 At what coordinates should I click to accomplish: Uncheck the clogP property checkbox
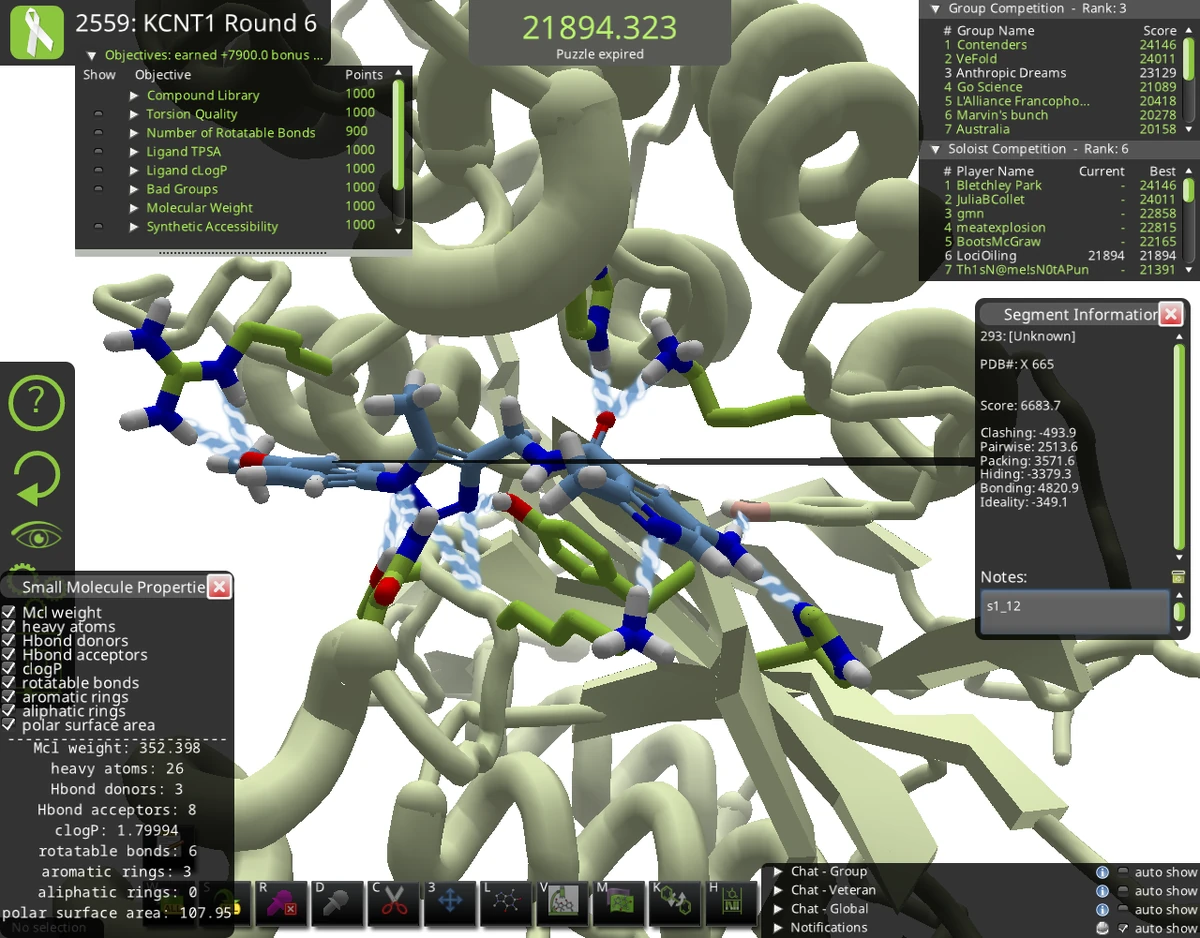tap(10, 669)
